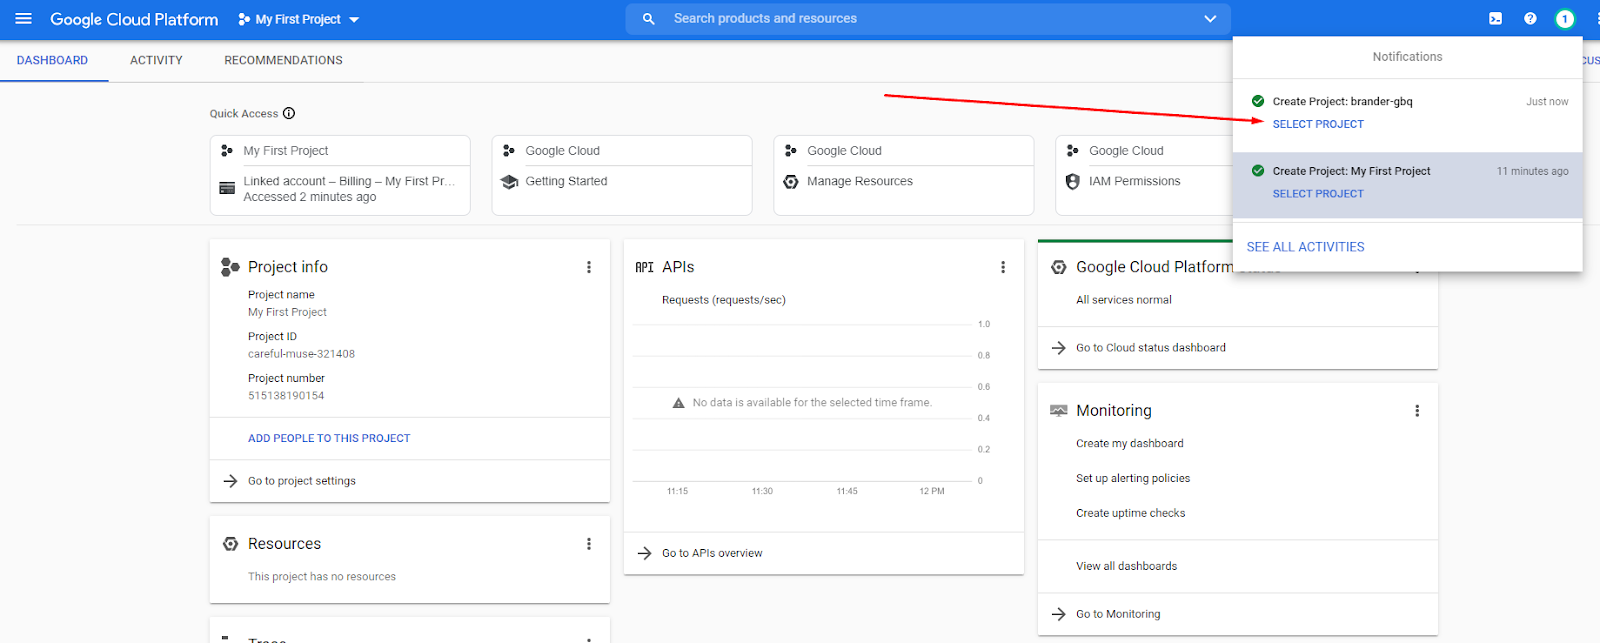1600x643 pixels.
Task: Select project brander-gbq from notification
Action: tap(1318, 124)
